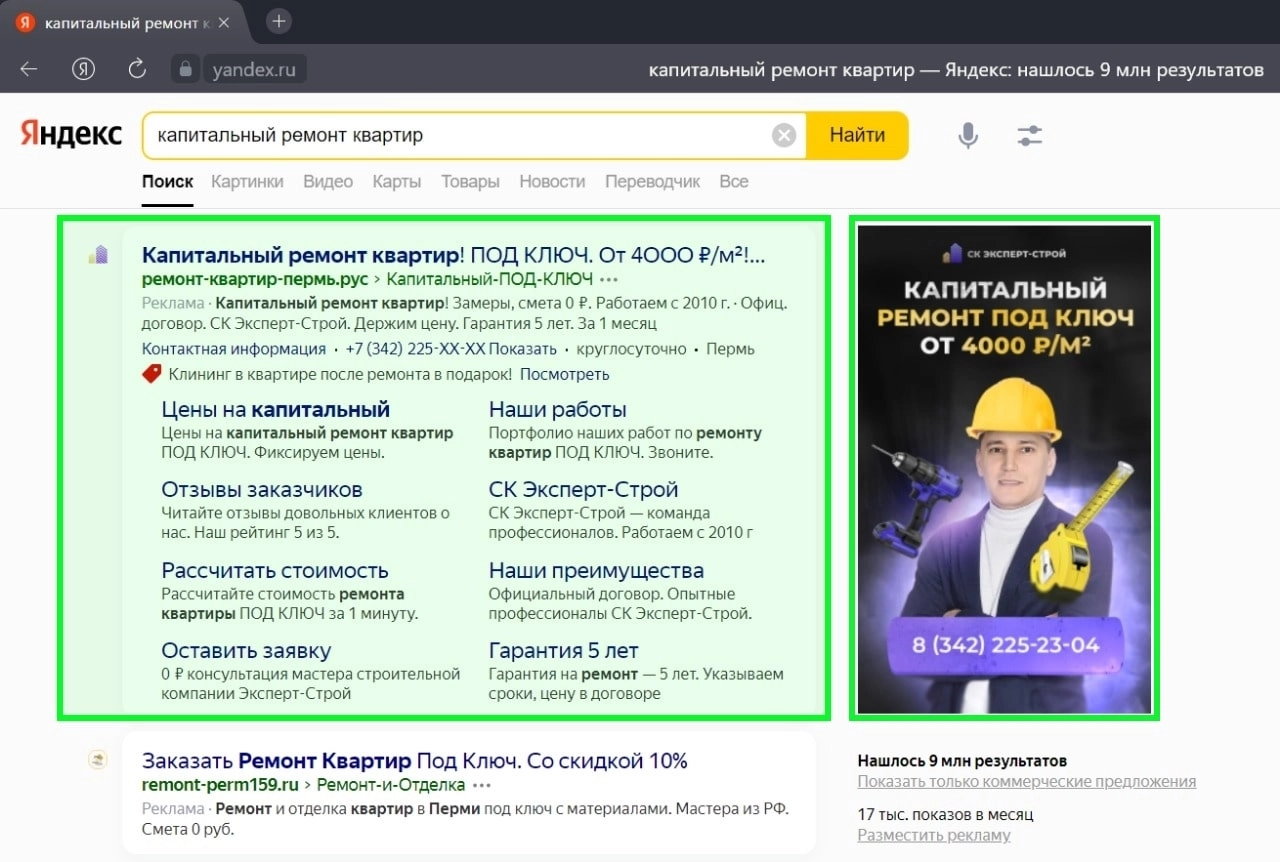Click the building favicon of first ad
The width and height of the screenshot is (1280, 862).
pyautogui.click(x=98, y=254)
